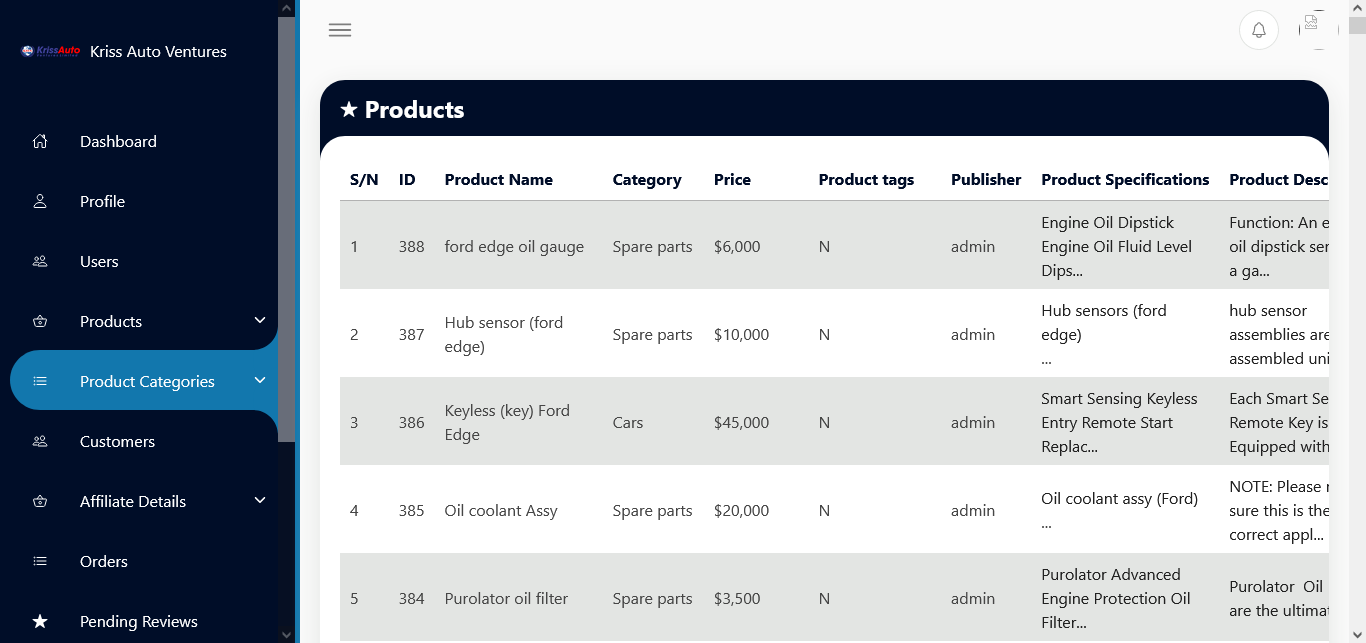Image resolution: width=1366 pixels, height=643 pixels.
Task: Click the hamburger menu icon
Action: [340, 30]
